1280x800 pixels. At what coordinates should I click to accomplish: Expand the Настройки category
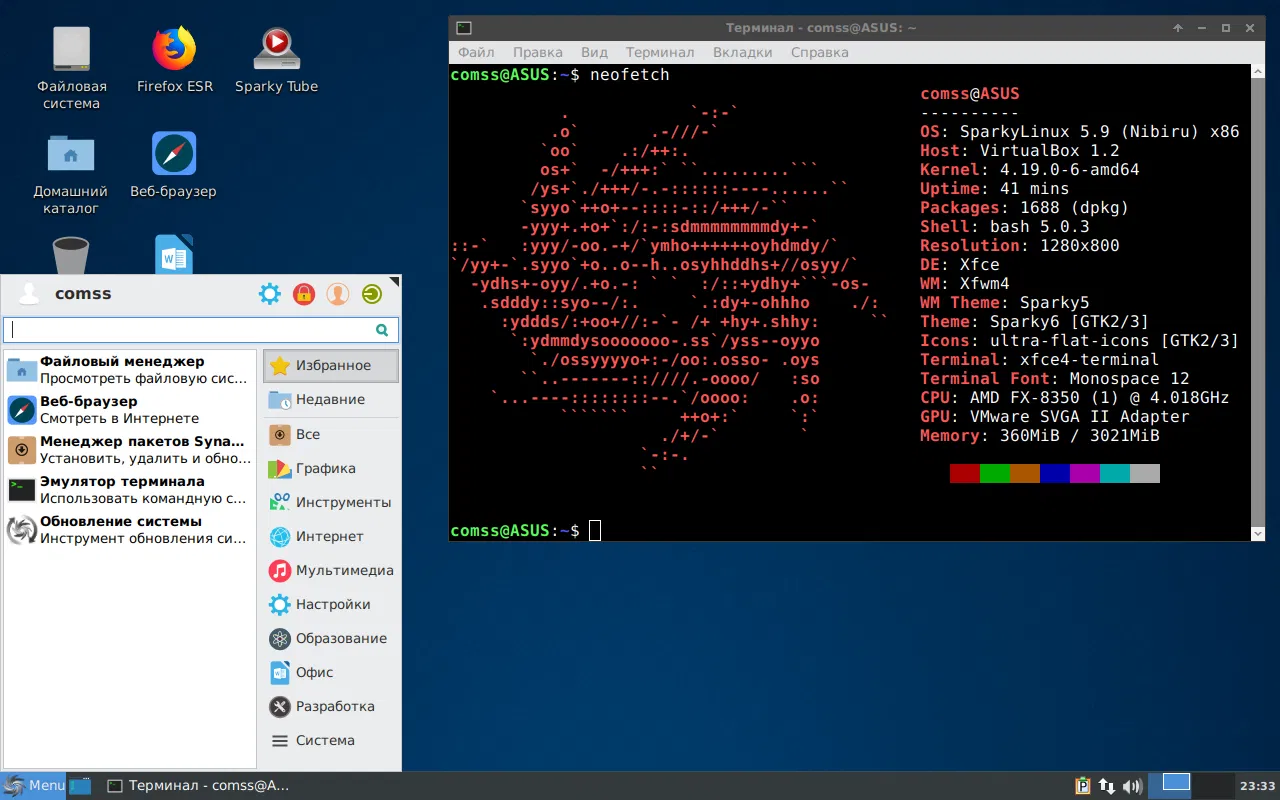point(331,604)
